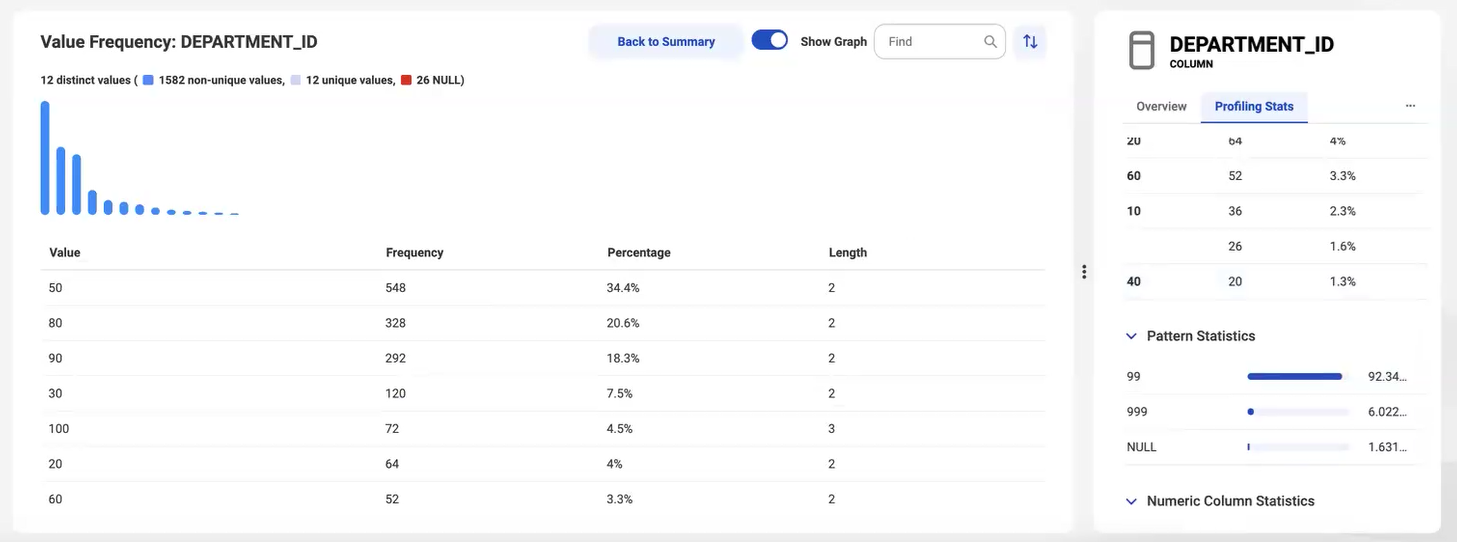Switch to the Overview tab
This screenshot has height=542, width=1457.
pyautogui.click(x=1161, y=106)
